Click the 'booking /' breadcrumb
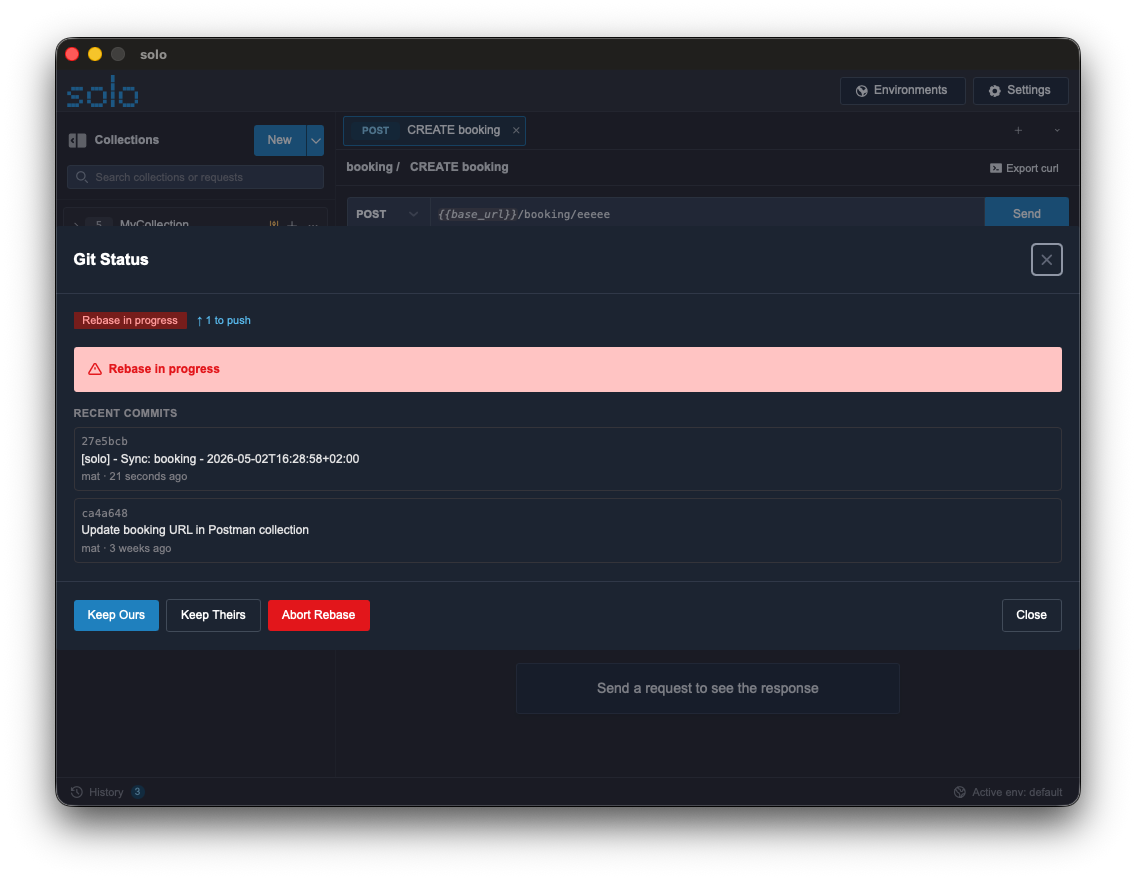 (x=373, y=167)
